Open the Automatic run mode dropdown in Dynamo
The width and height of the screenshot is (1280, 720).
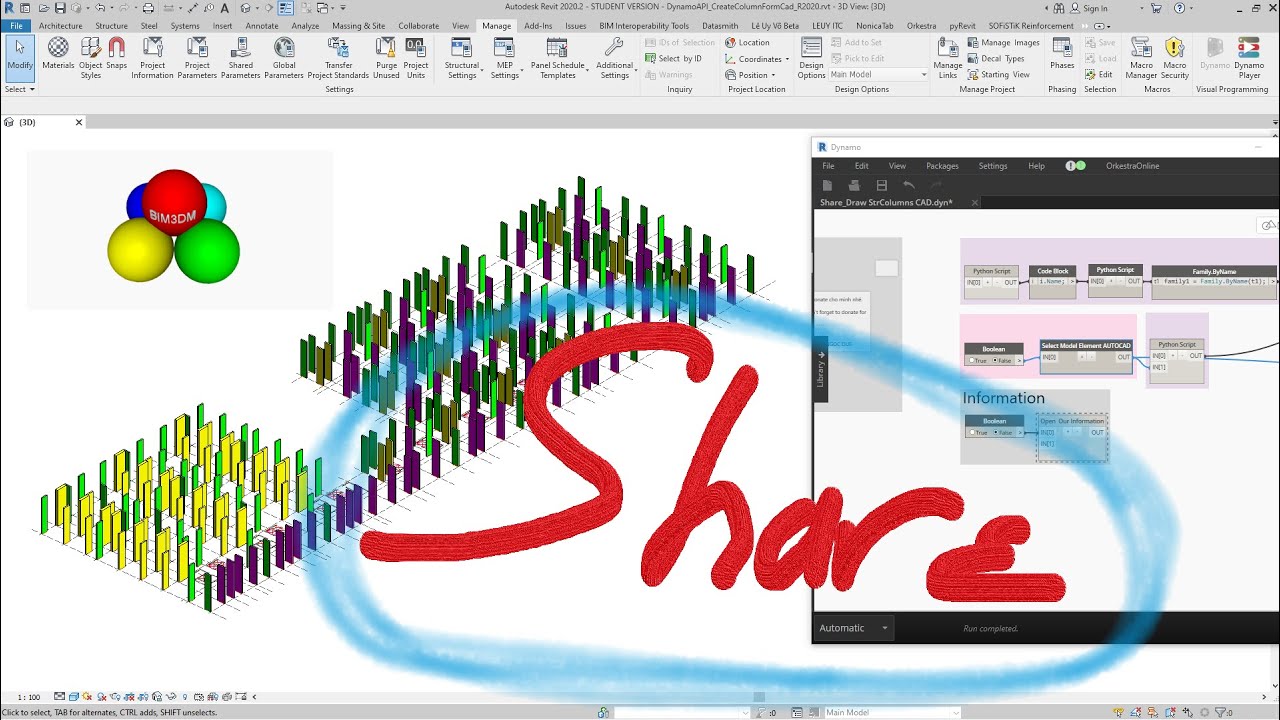pos(853,628)
